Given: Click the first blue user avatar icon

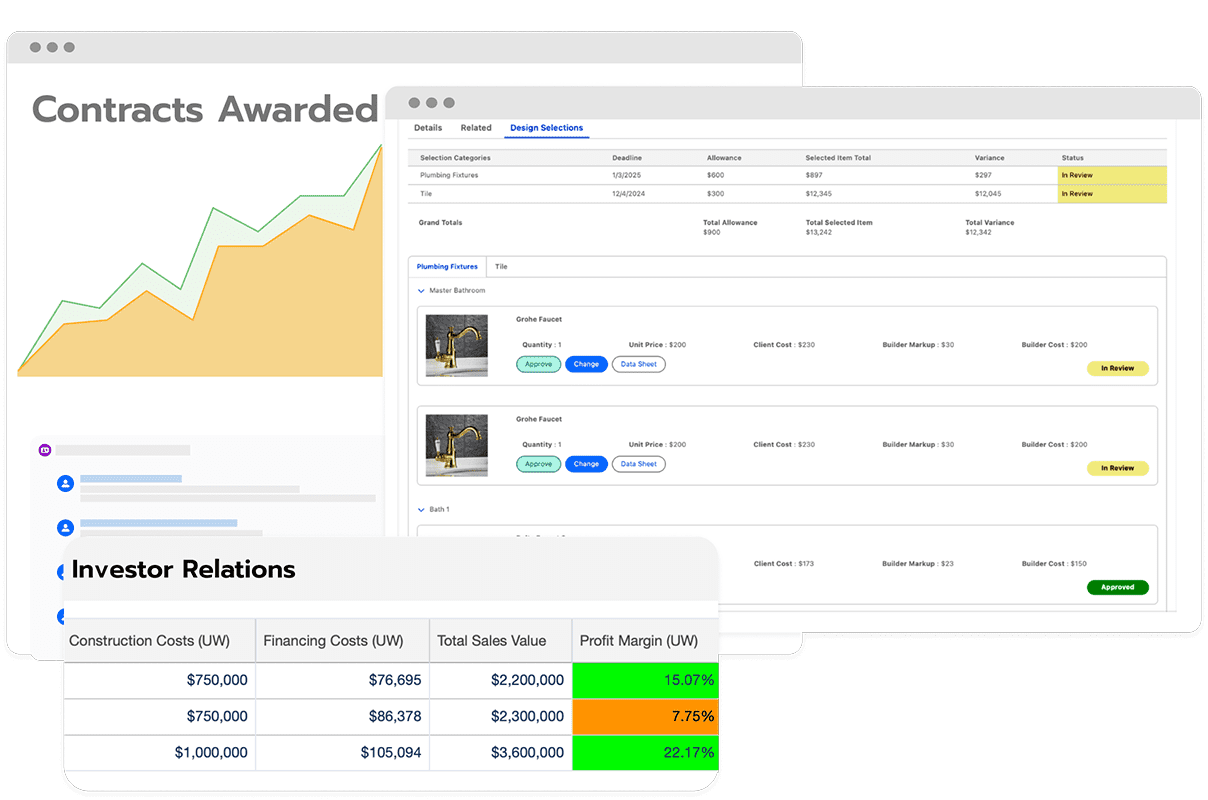Looking at the screenshot, I should [x=66, y=484].
